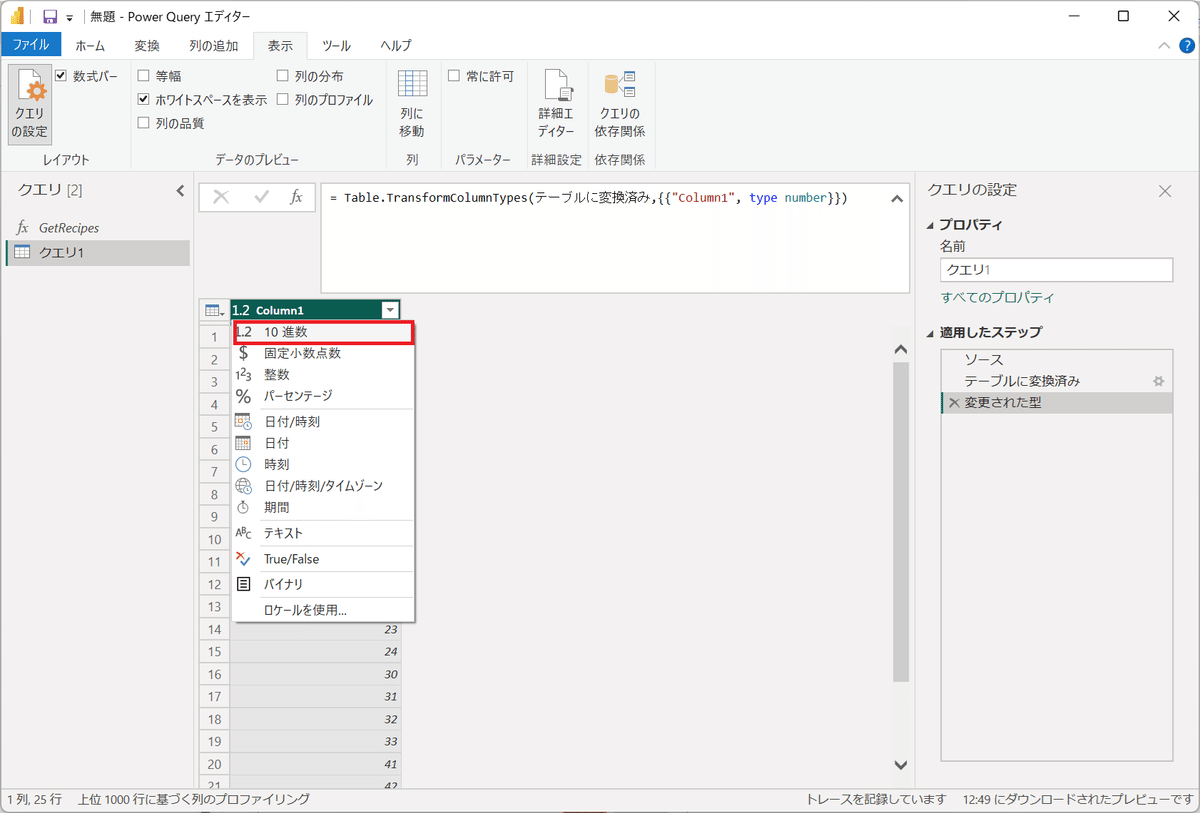This screenshot has height=813, width=1200.
Task: Click scroll up arrow of data grid
Action: [x=900, y=349]
